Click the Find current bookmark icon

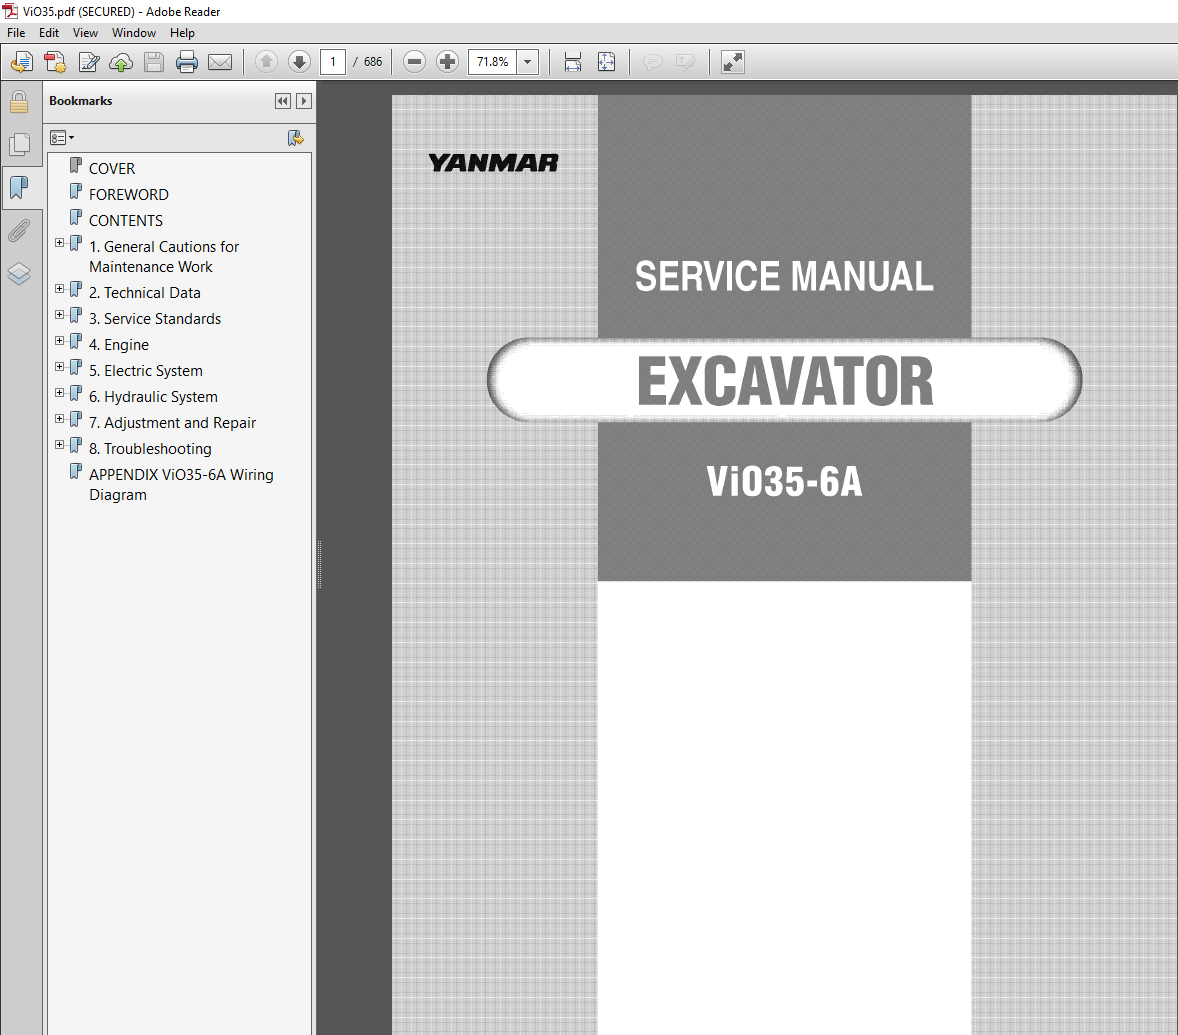tap(296, 137)
